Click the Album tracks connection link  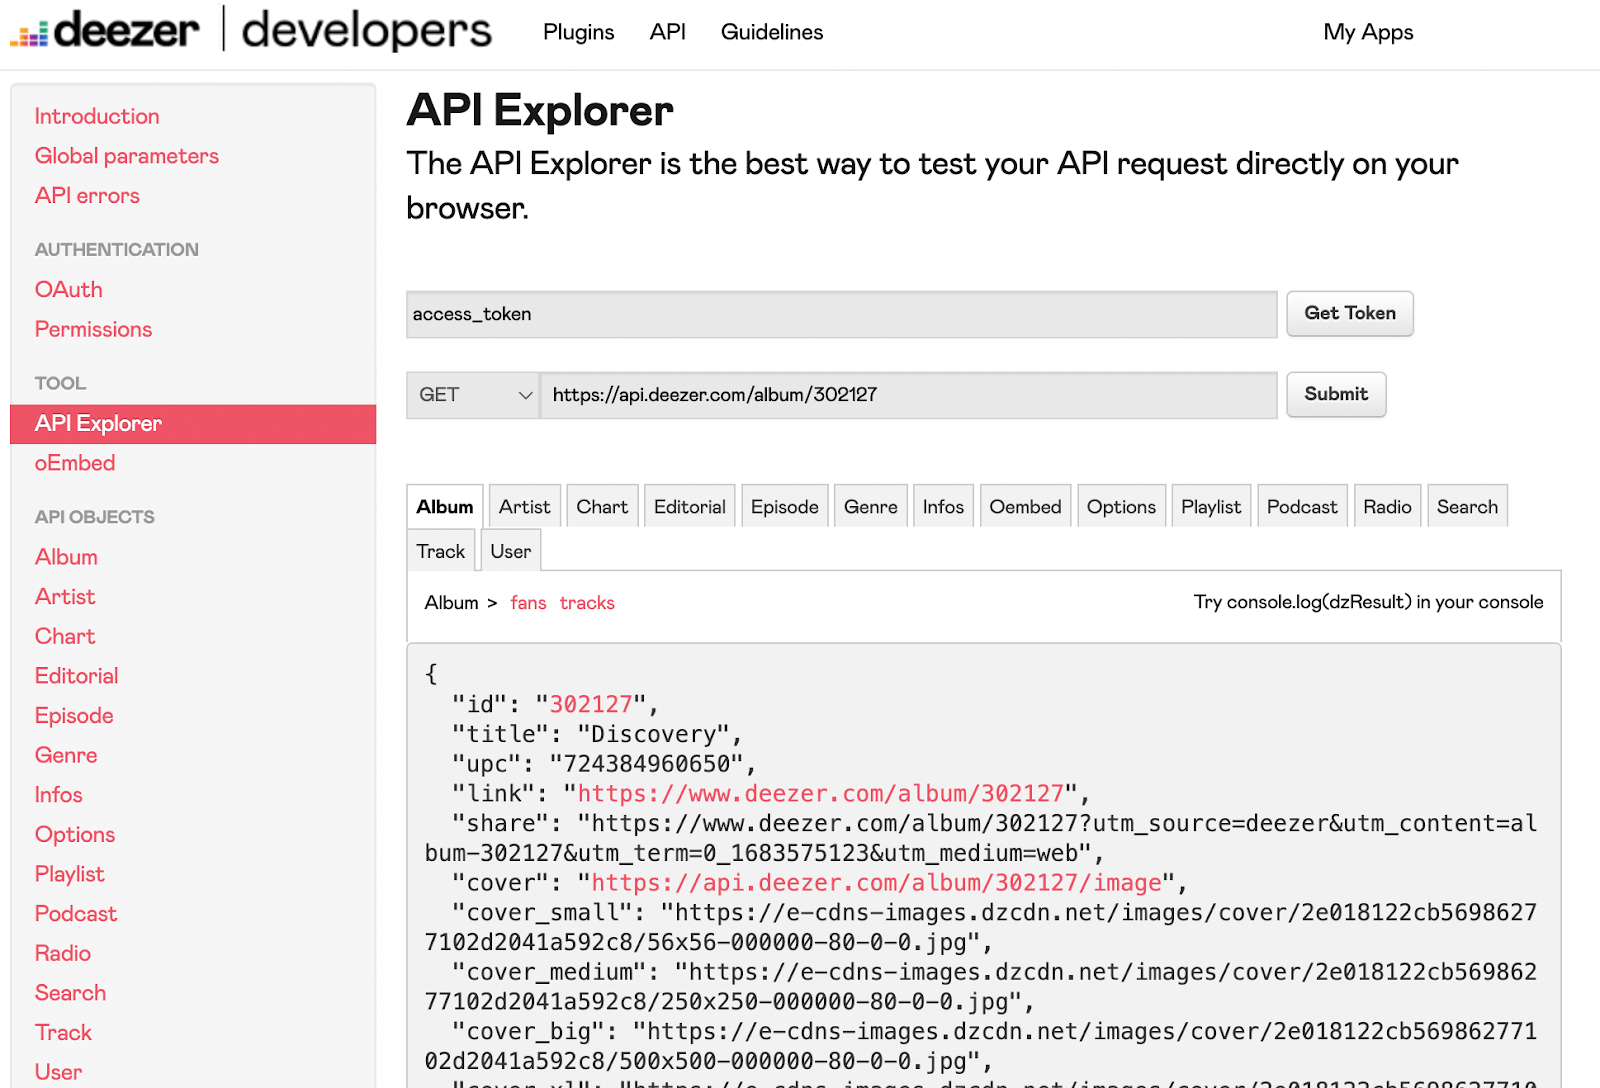(587, 603)
